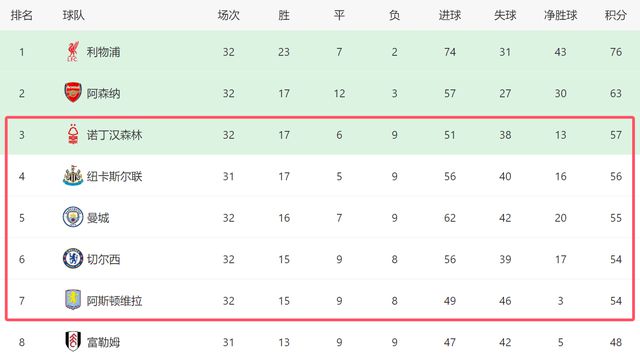Click the 场次 column header
640x360 pixels.
(x=229, y=16)
